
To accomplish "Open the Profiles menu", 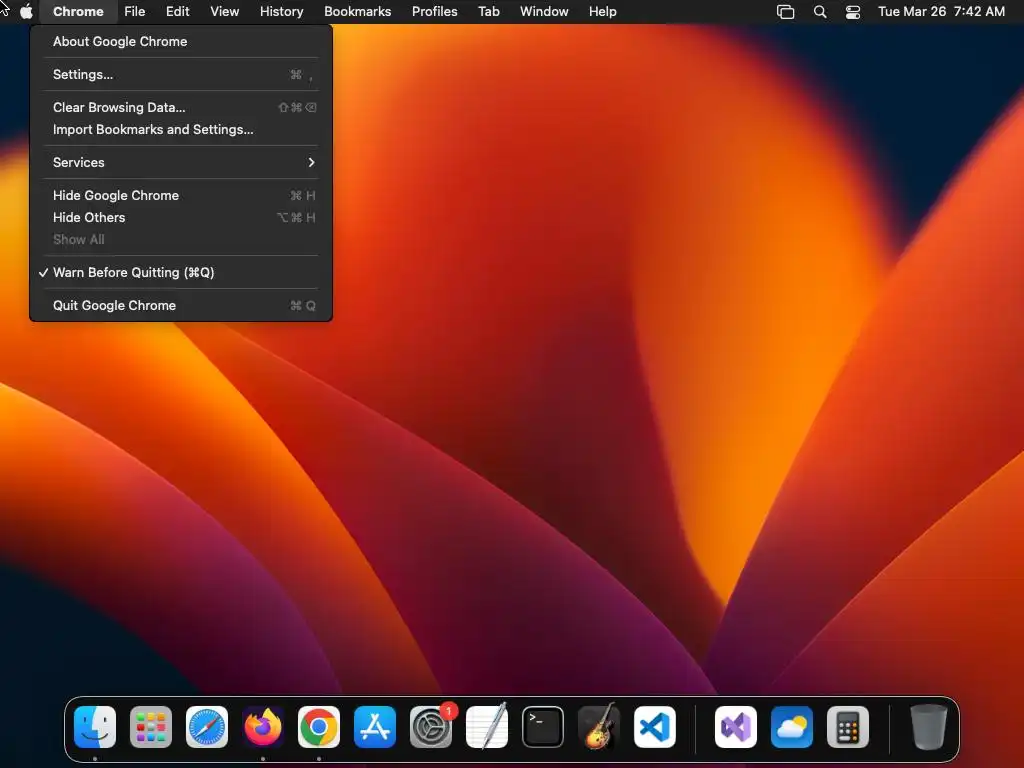I will [x=435, y=12].
